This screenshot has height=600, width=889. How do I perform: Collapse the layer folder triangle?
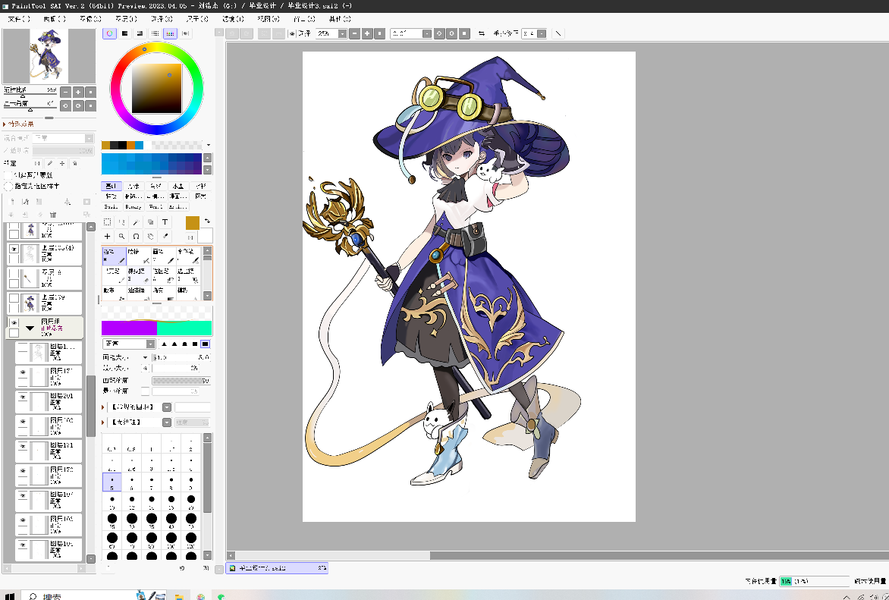(30, 328)
